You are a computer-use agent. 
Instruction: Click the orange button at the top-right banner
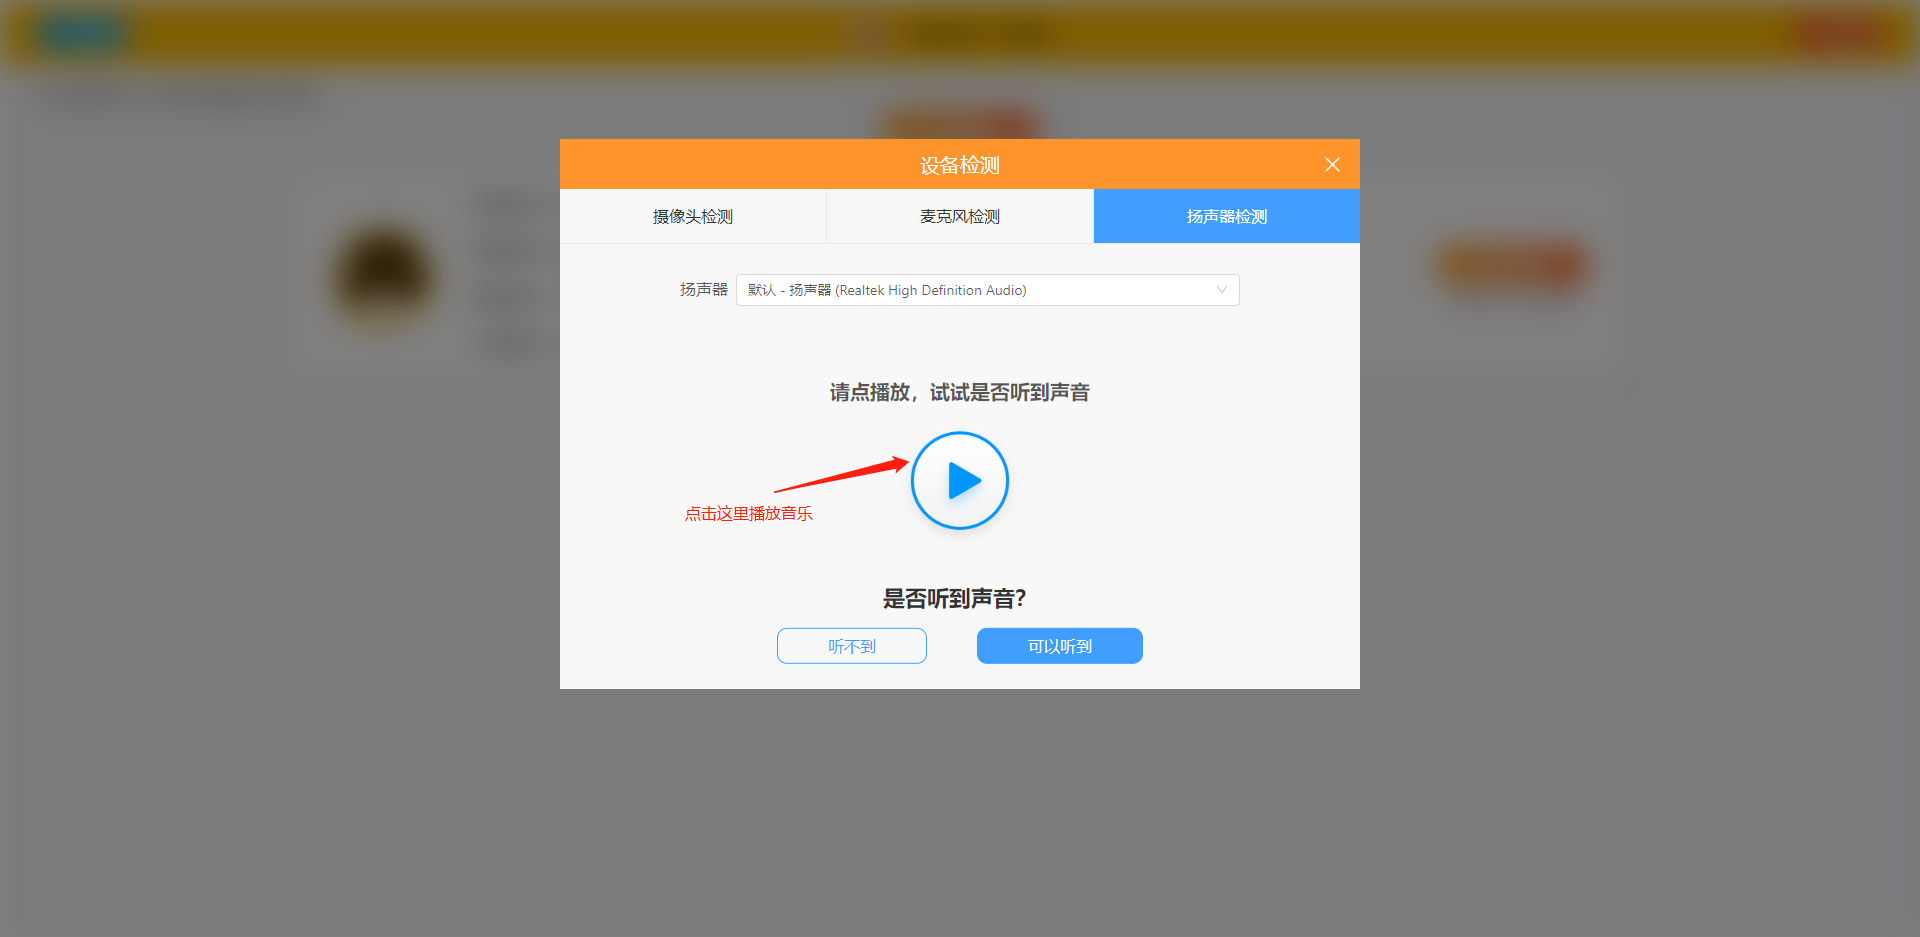tap(1840, 32)
